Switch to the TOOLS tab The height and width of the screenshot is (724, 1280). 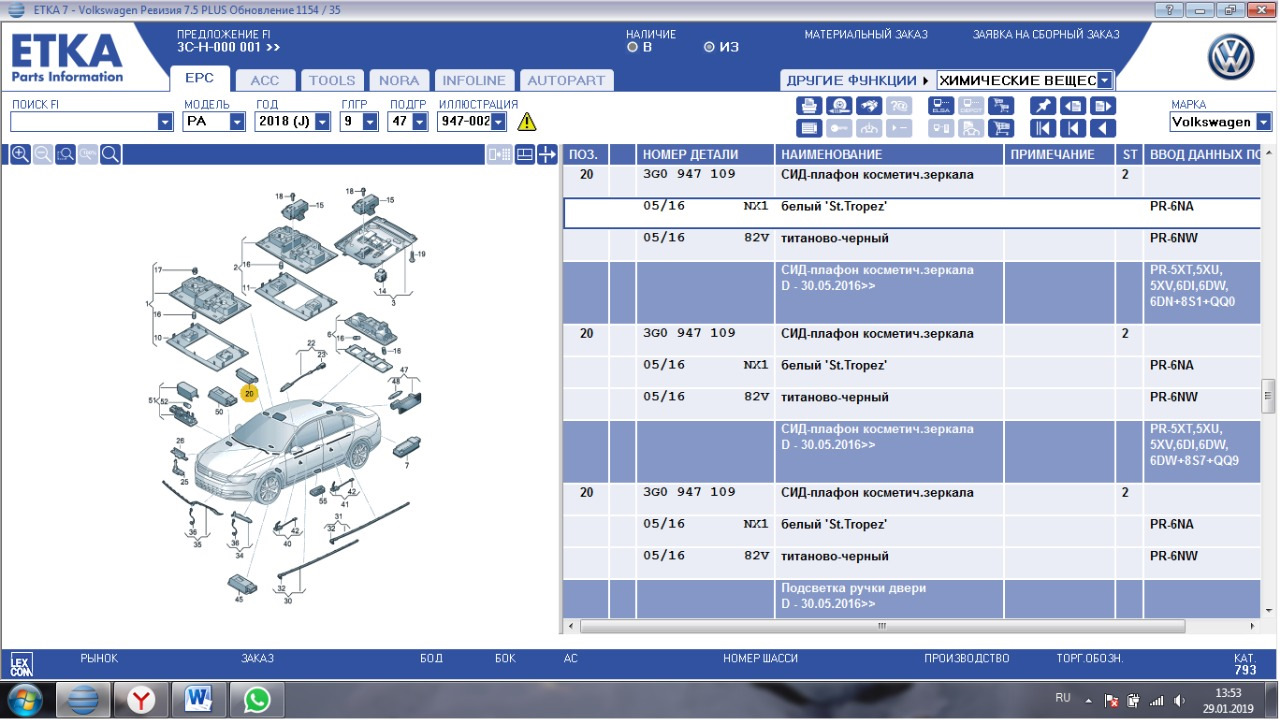332,80
